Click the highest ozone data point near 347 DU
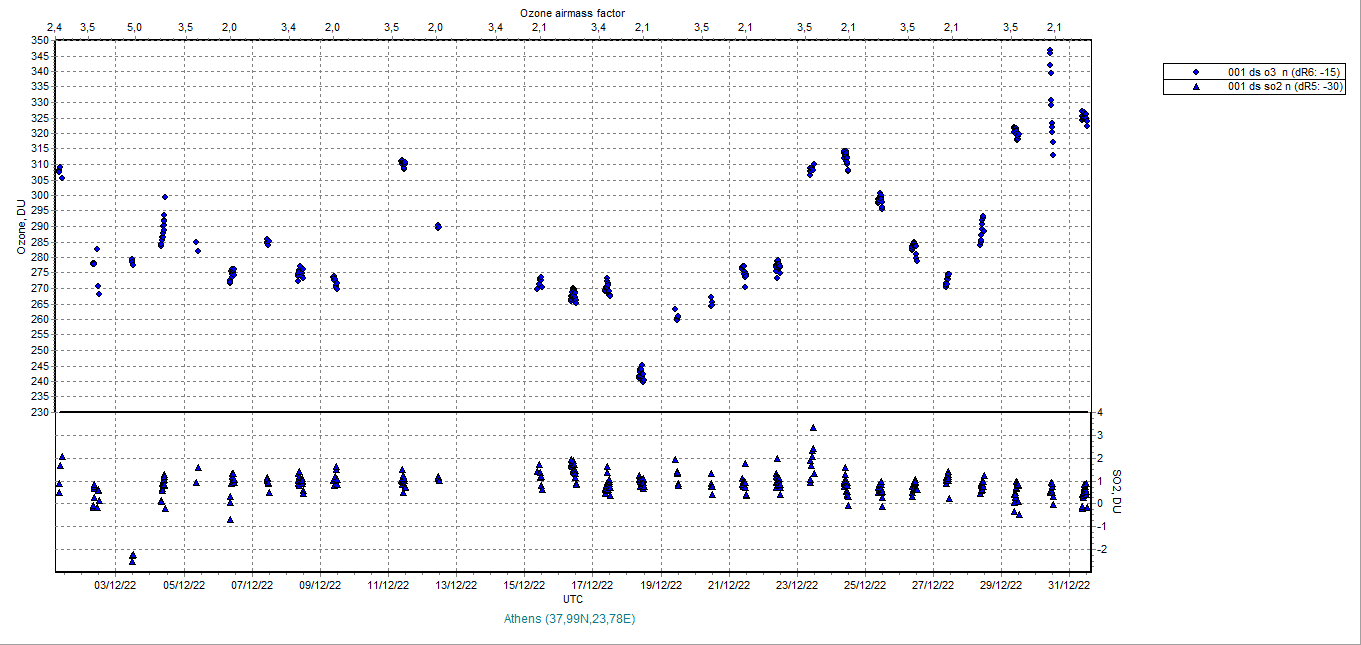The height and width of the screenshot is (645, 1361). [x=1049, y=51]
